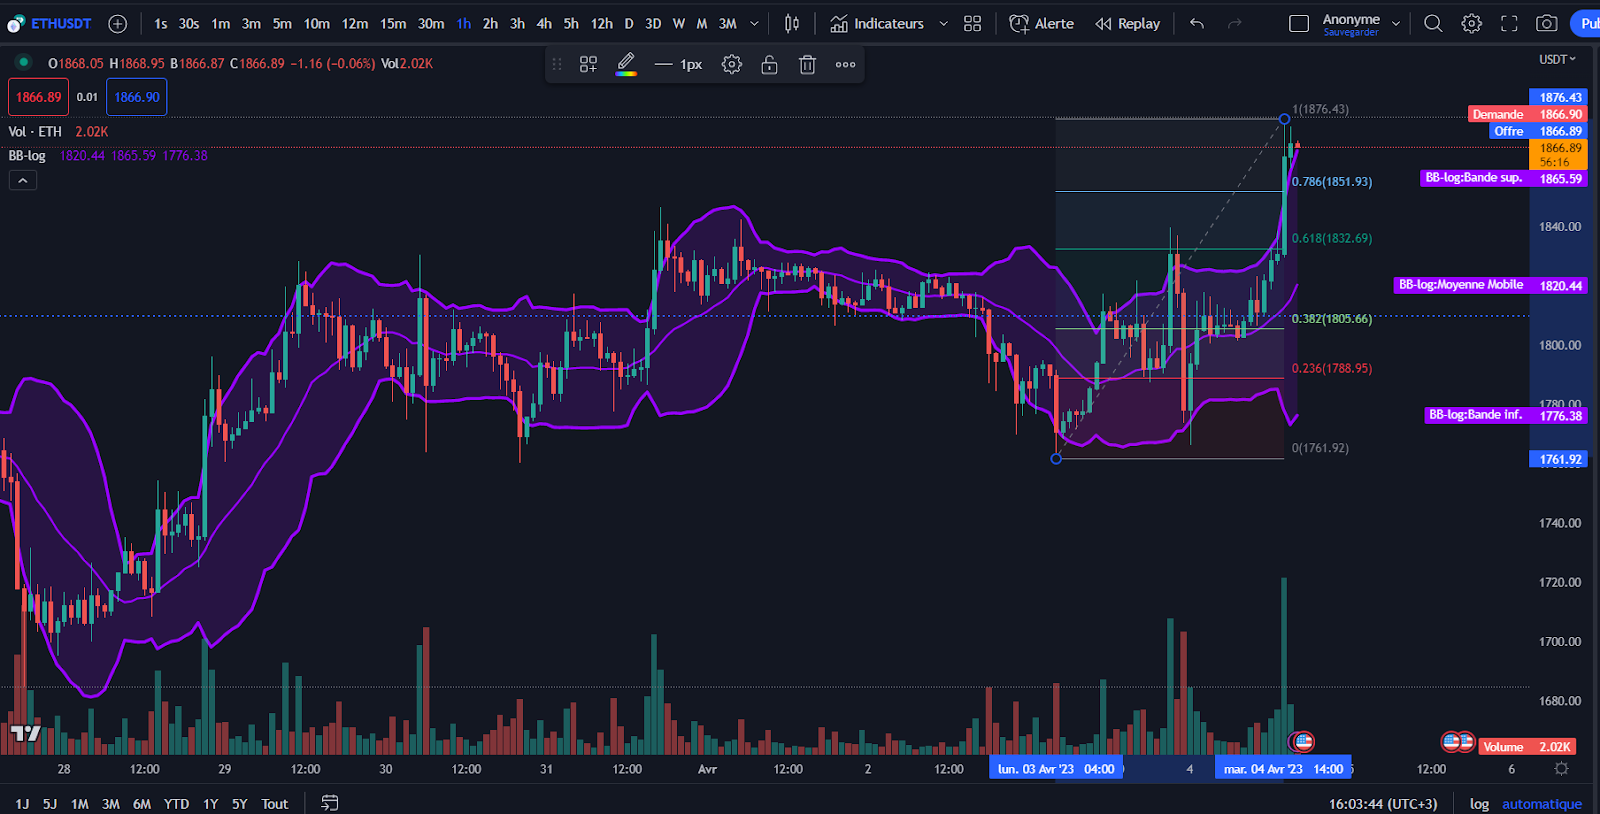Select the 15m timeframe
Image resolution: width=1600 pixels, height=814 pixels.
393,23
